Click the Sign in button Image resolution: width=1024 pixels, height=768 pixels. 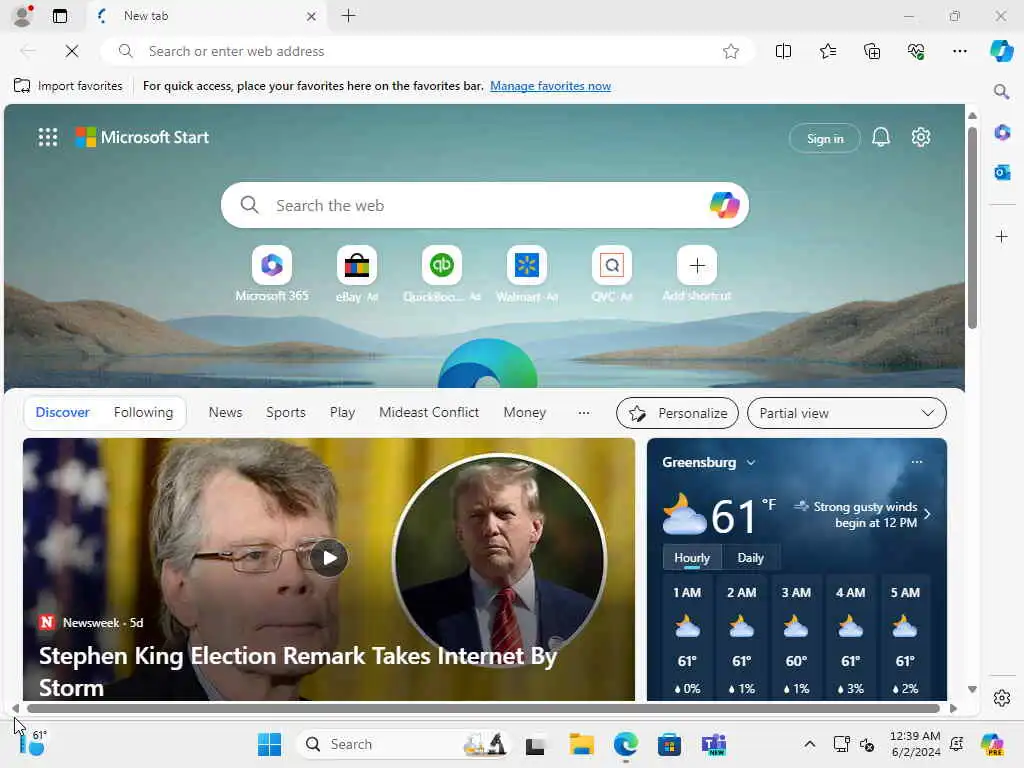[x=825, y=138]
